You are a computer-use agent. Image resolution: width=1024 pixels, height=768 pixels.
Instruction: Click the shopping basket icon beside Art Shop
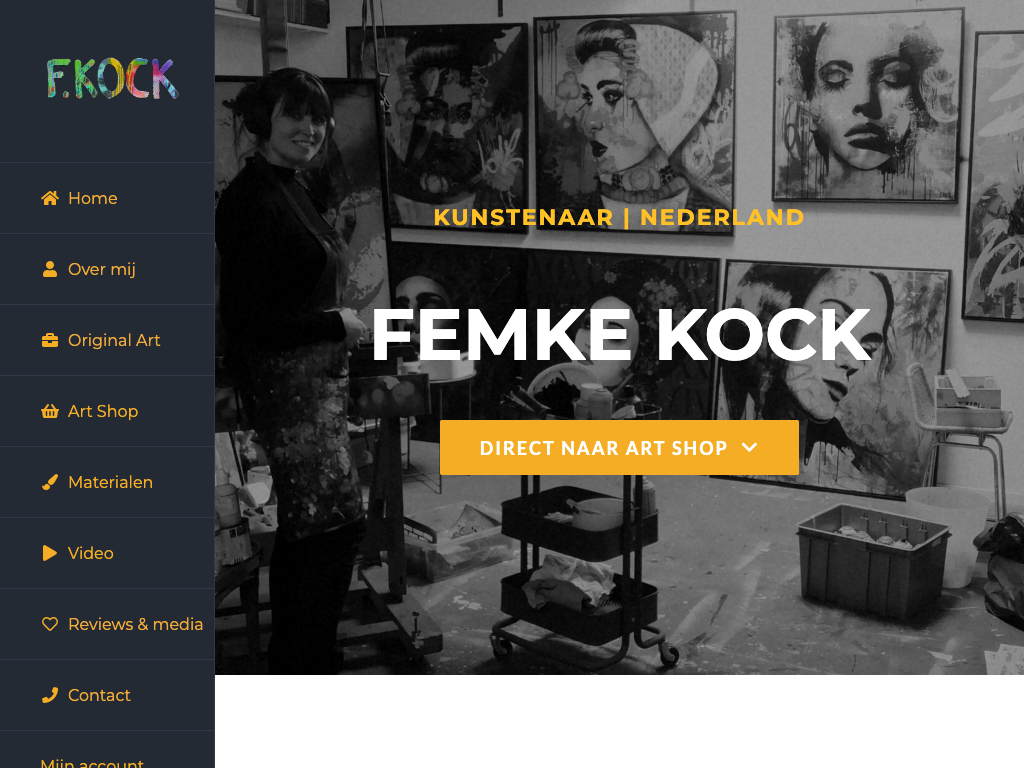coord(50,411)
